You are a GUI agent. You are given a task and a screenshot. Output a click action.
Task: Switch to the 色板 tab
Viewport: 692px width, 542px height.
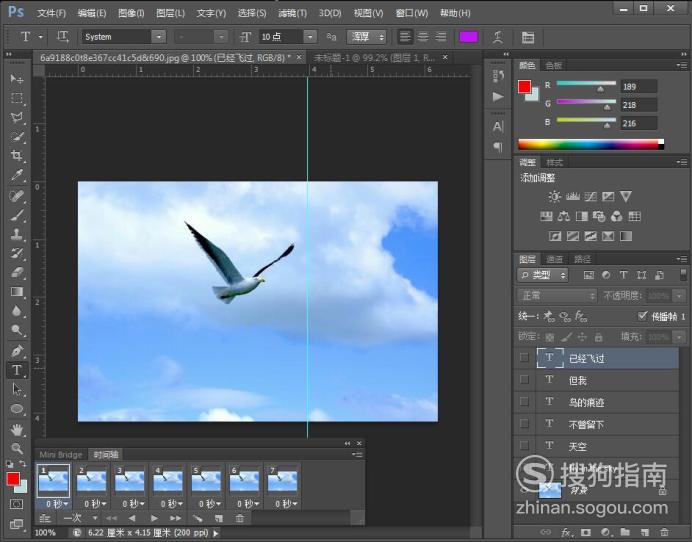553,65
